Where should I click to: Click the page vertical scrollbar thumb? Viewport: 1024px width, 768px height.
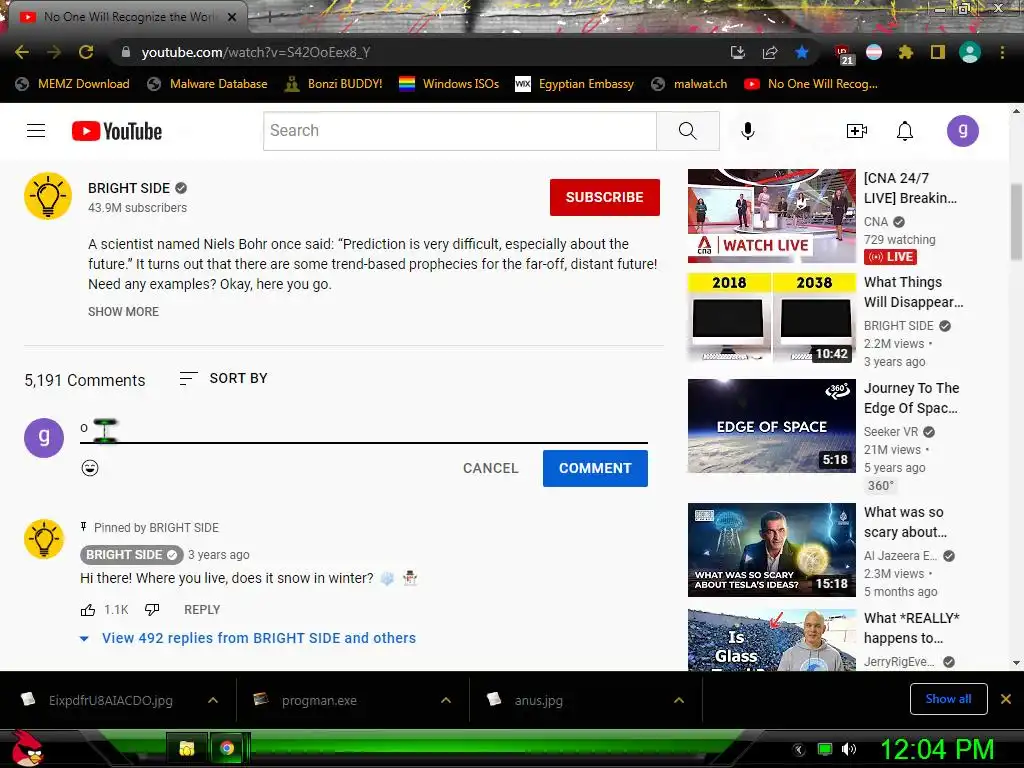[1016, 221]
